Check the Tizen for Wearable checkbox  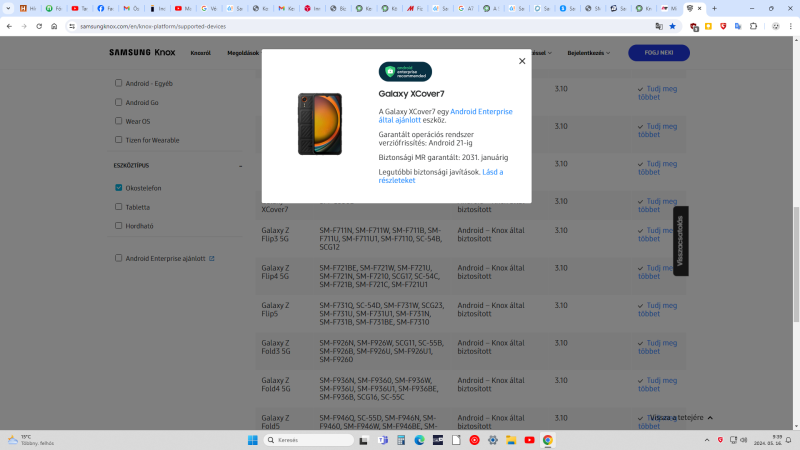point(118,139)
